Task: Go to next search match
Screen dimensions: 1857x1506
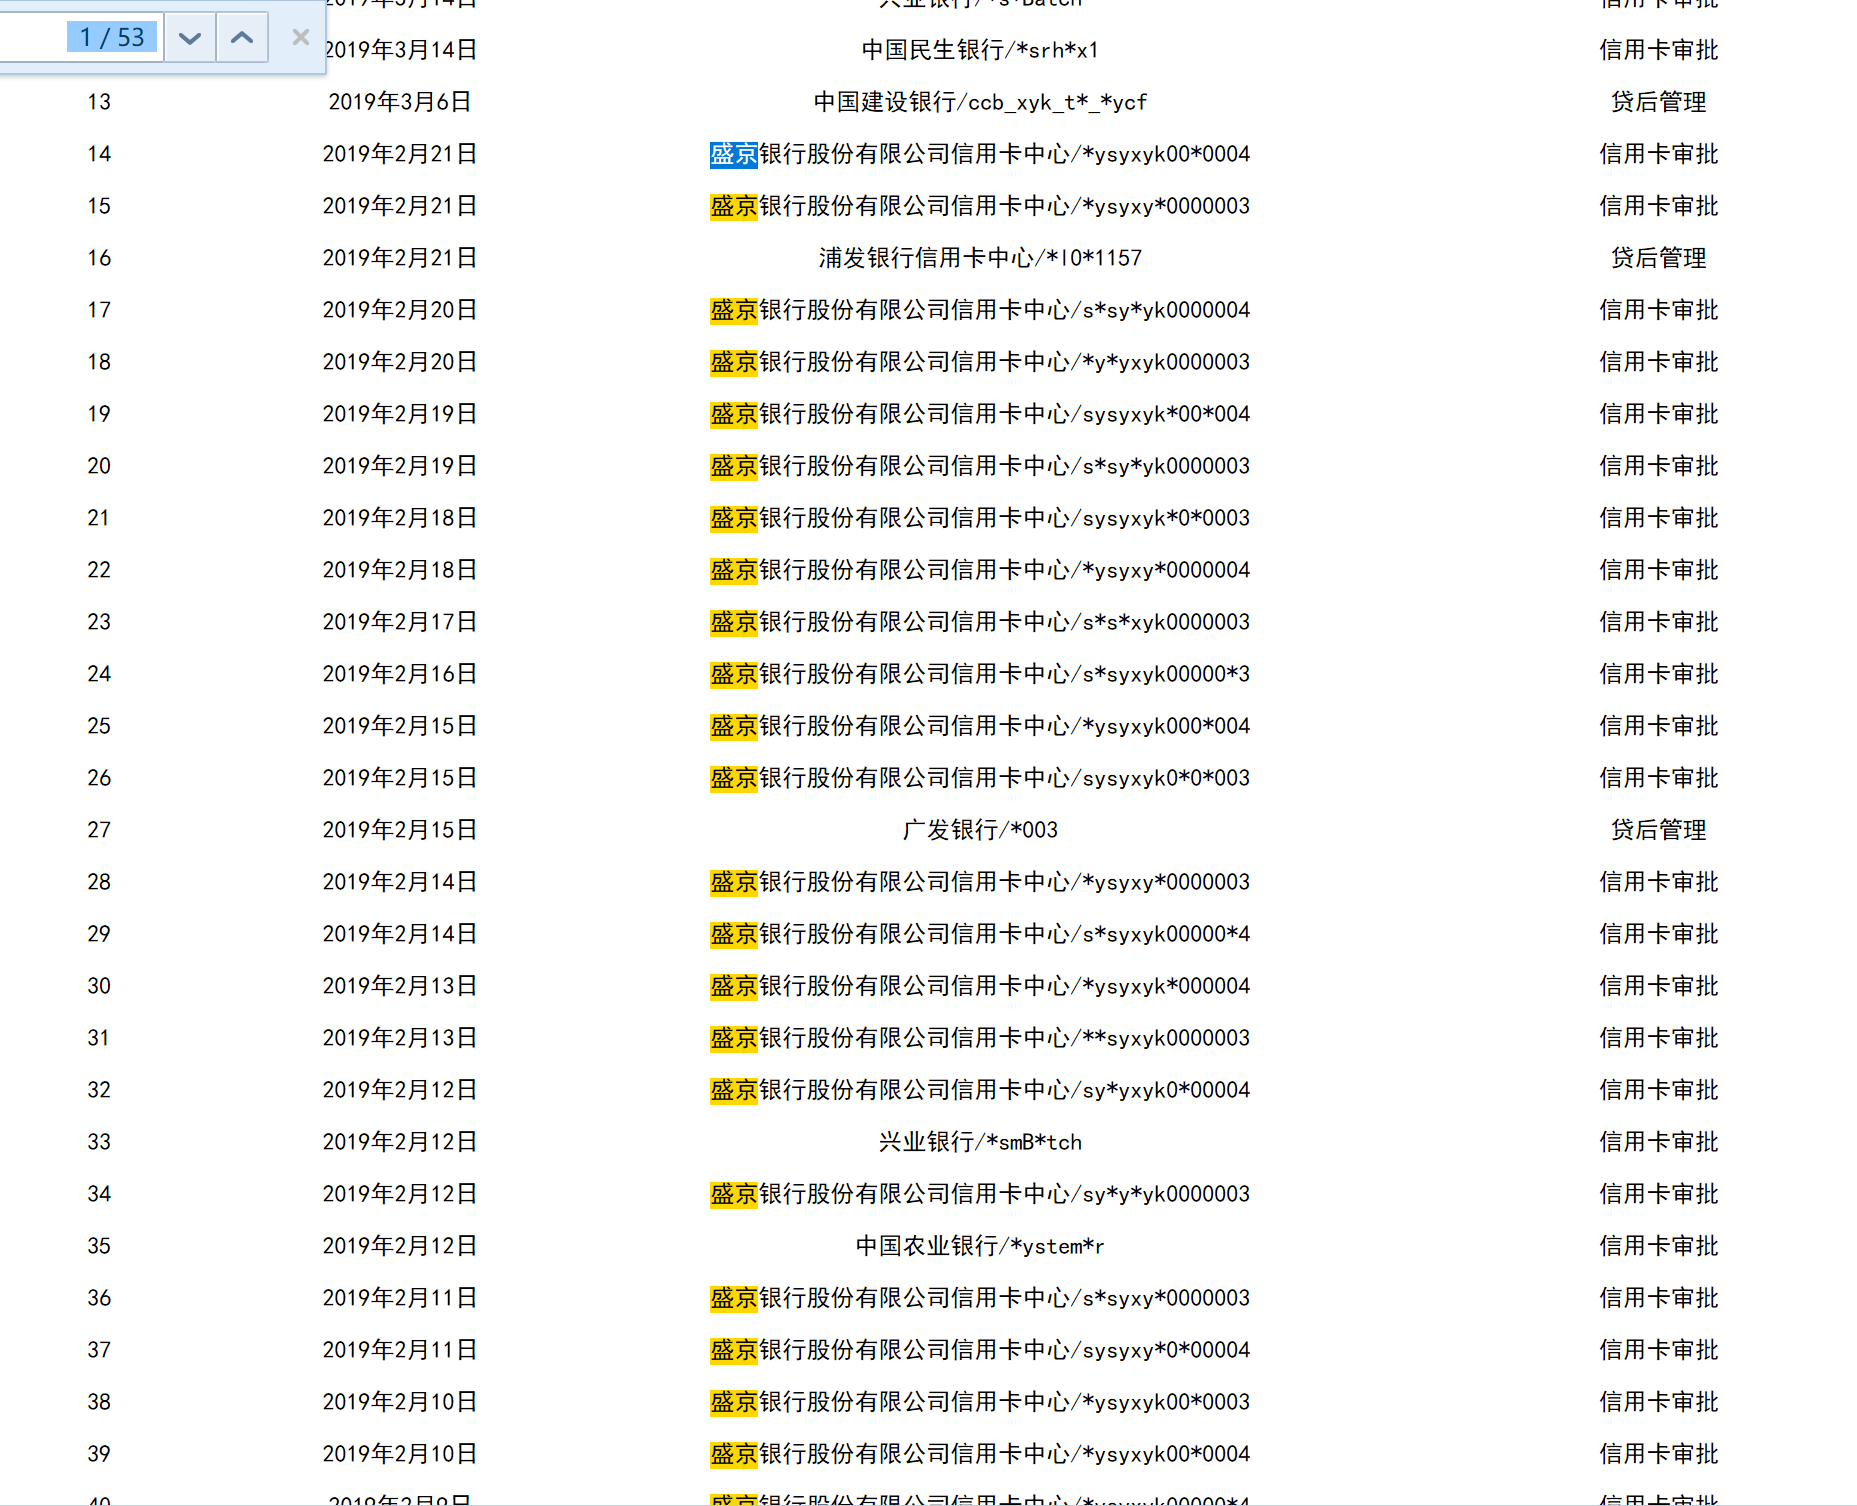Action: (x=190, y=38)
